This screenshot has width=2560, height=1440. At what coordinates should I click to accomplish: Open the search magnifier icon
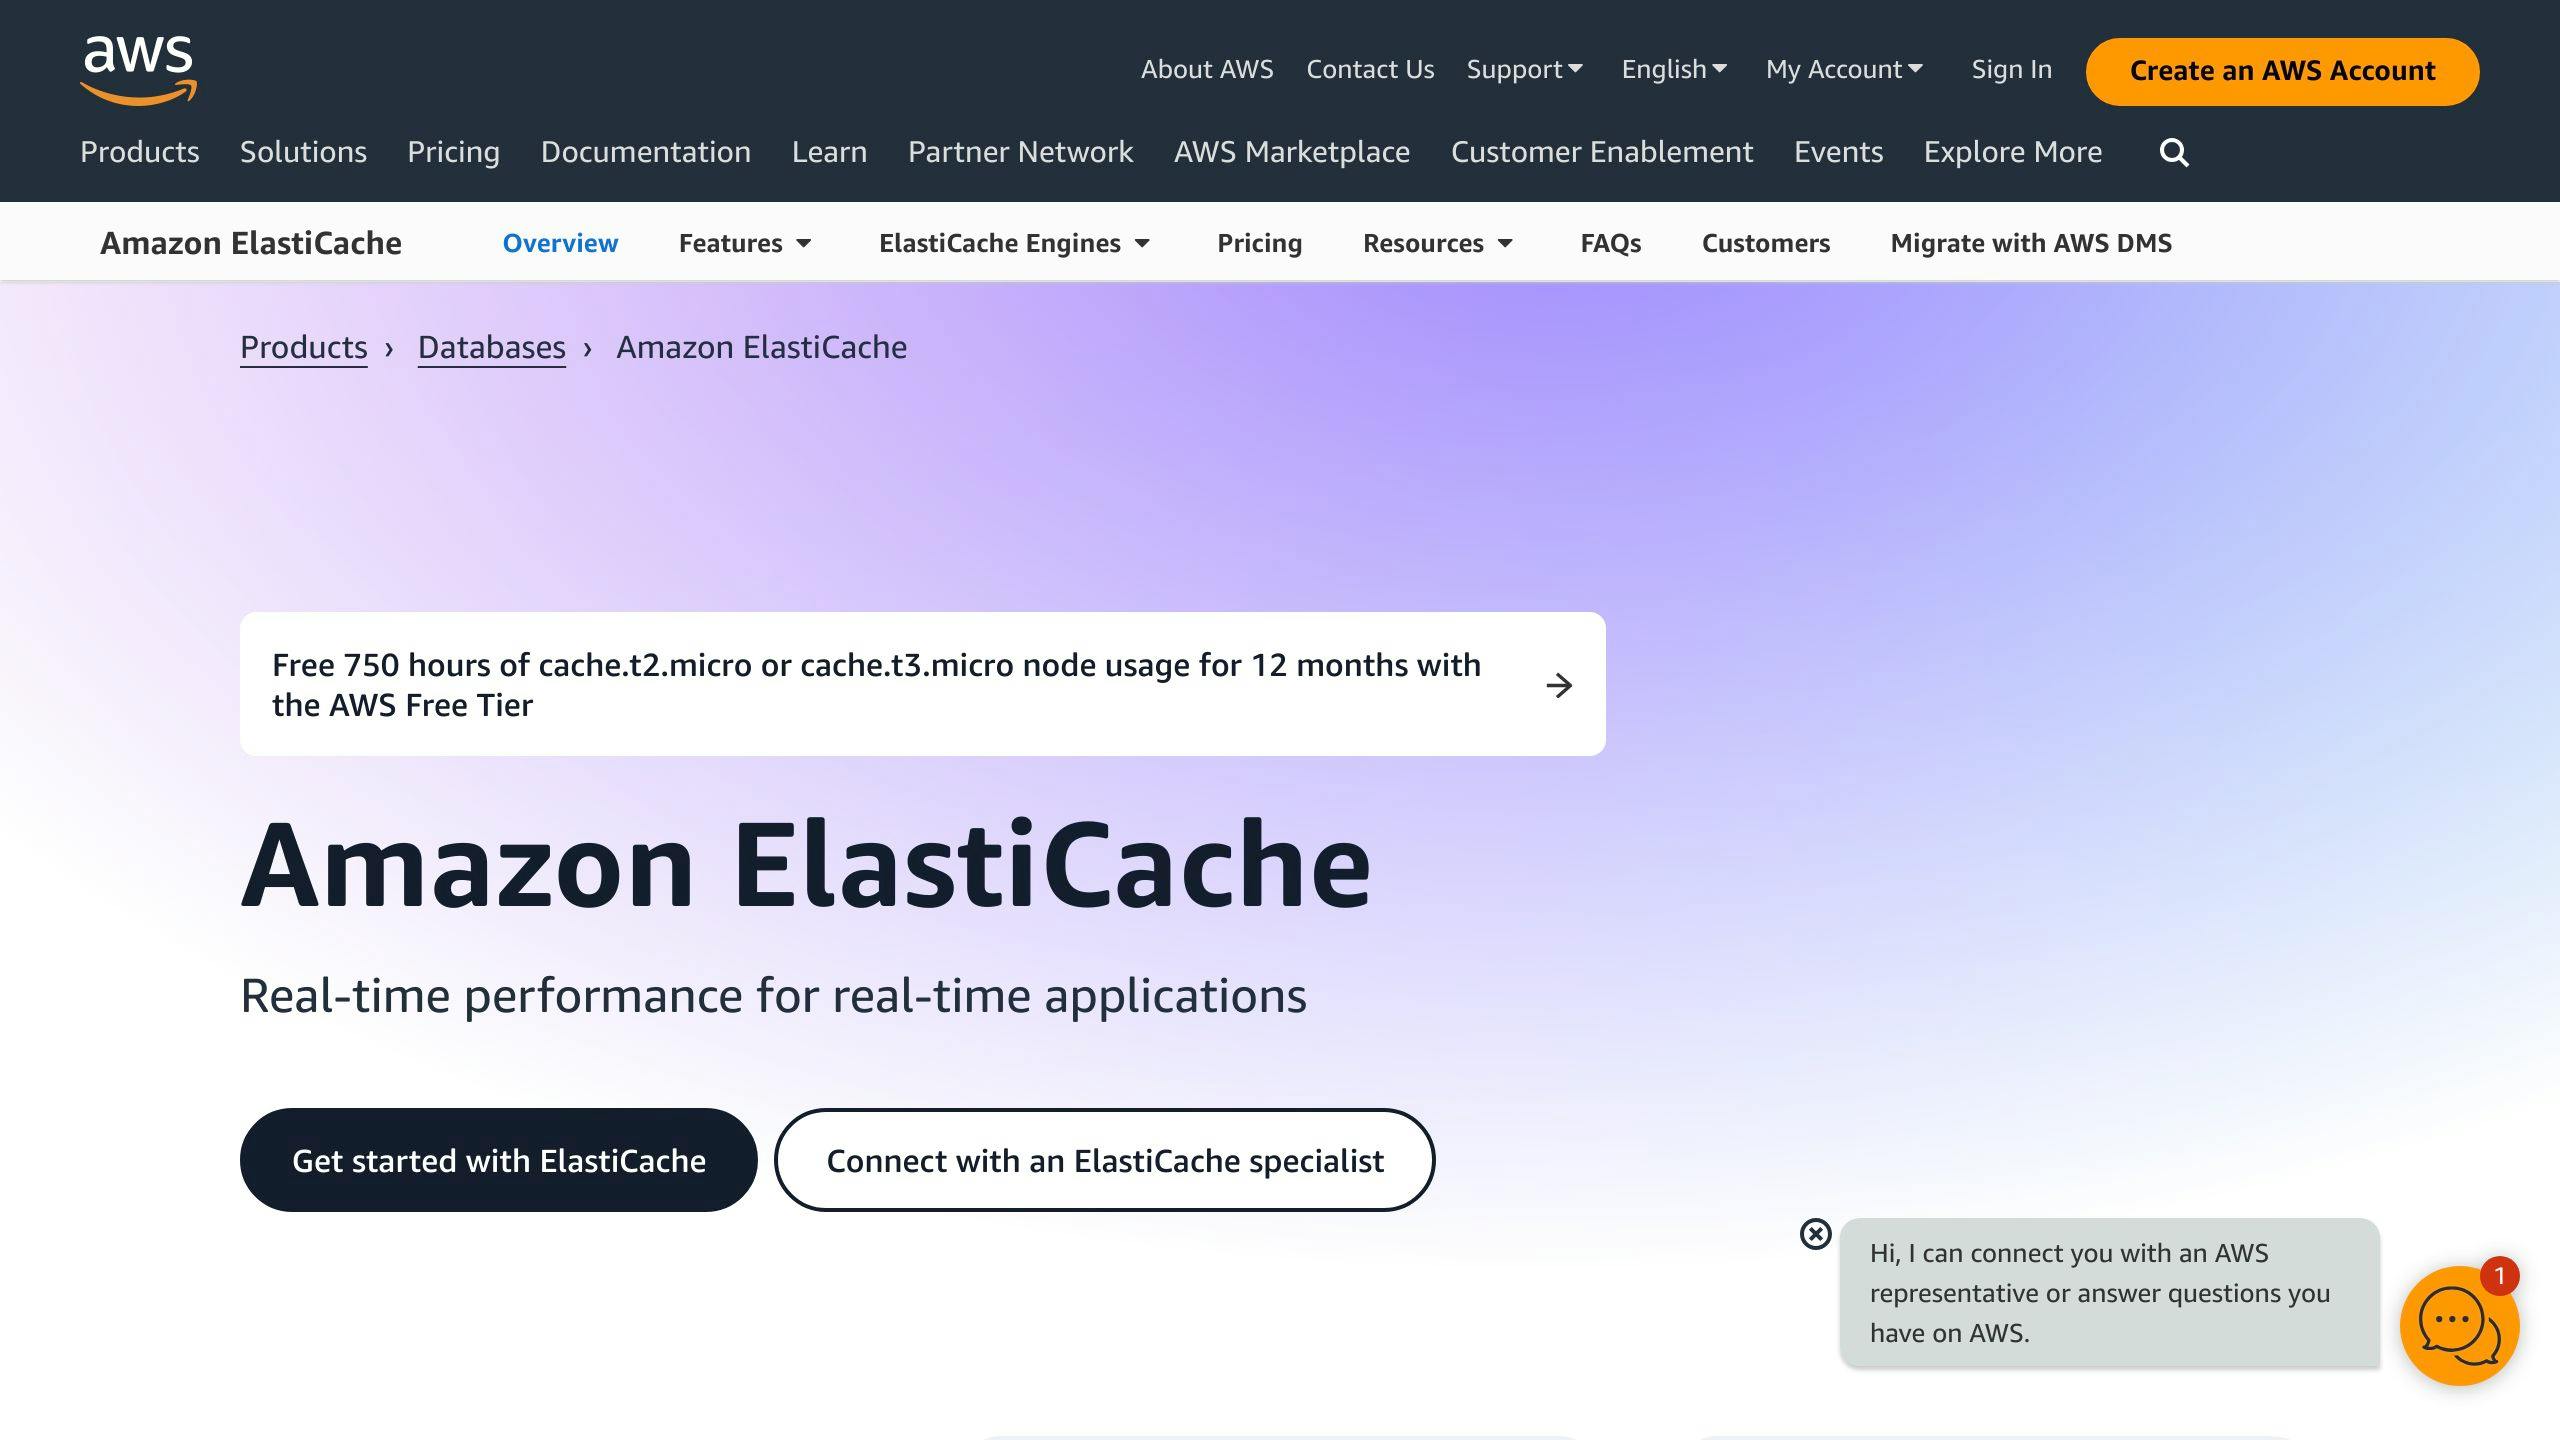(x=2174, y=153)
